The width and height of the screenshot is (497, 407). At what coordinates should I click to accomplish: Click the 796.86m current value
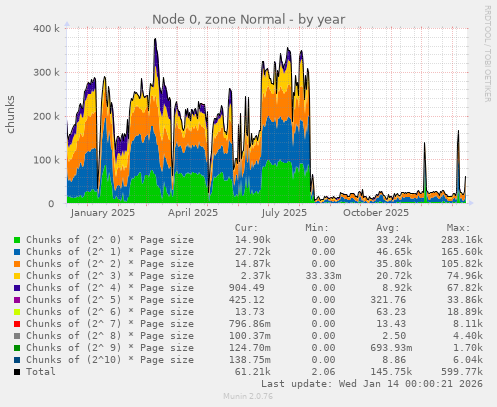pyautogui.click(x=250, y=324)
